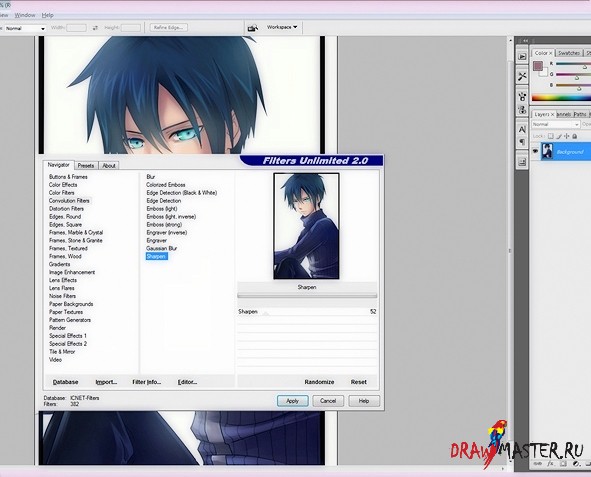Toggle lock image pixels brush icon
Viewport: 591px width, 477px height.
(559, 136)
